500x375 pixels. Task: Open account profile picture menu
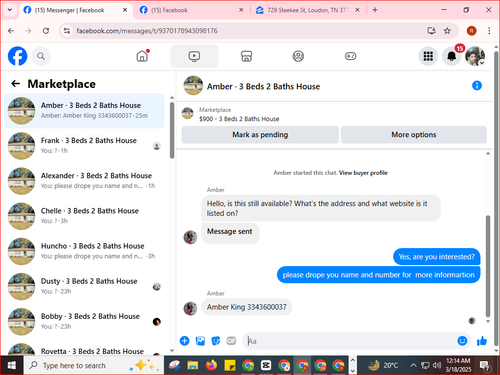pyautogui.click(x=475, y=56)
